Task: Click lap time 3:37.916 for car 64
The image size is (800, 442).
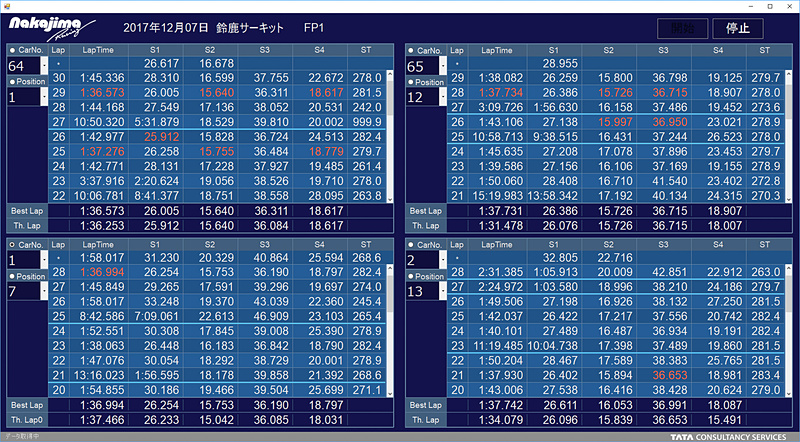Action: (x=103, y=181)
